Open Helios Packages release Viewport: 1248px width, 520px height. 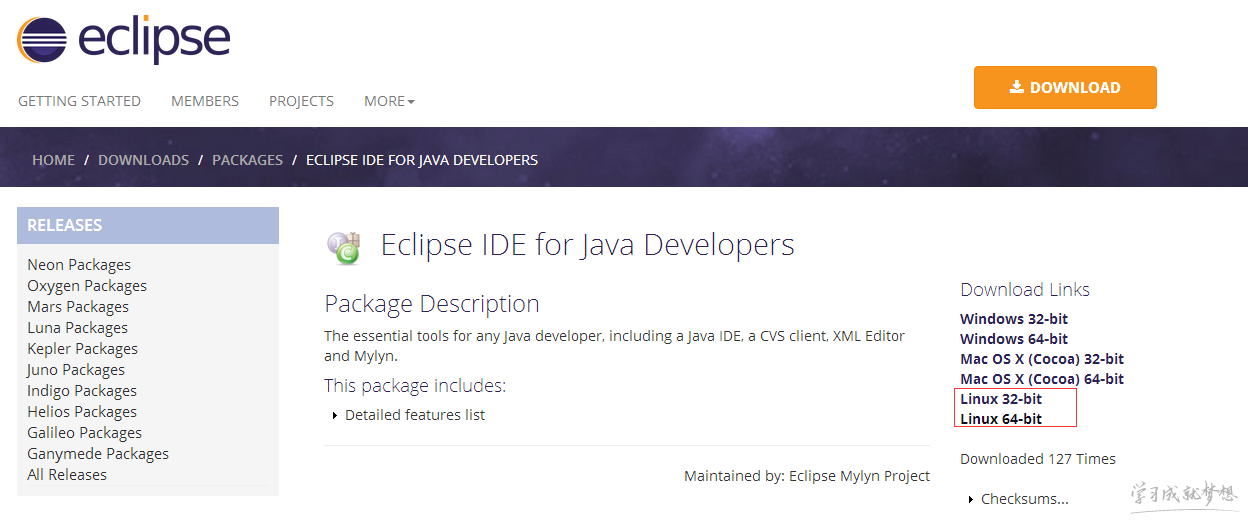click(x=82, y=412)
